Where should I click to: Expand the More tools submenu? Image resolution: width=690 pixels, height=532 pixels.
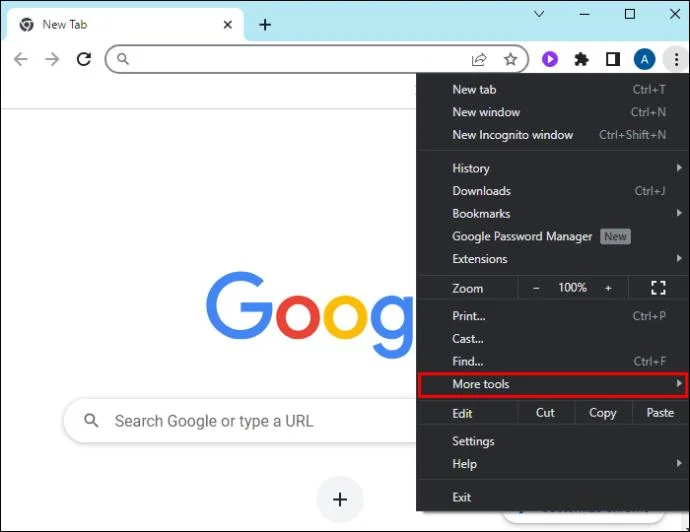pos(553,384)
